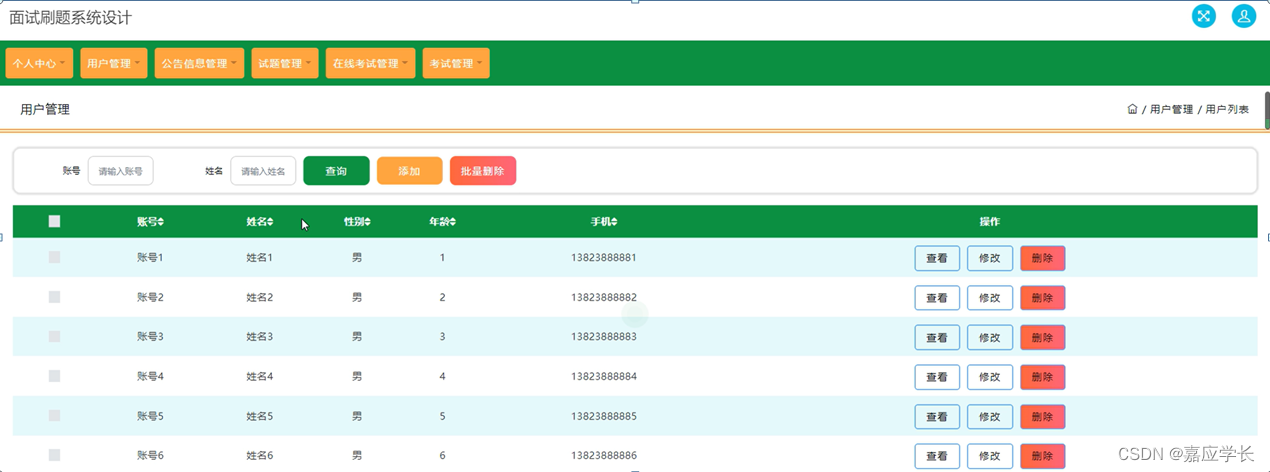This screenshot has width=1270, height=472.
Task: Click the vertical page scrollbar thumb
Action: coord(1266,110)
